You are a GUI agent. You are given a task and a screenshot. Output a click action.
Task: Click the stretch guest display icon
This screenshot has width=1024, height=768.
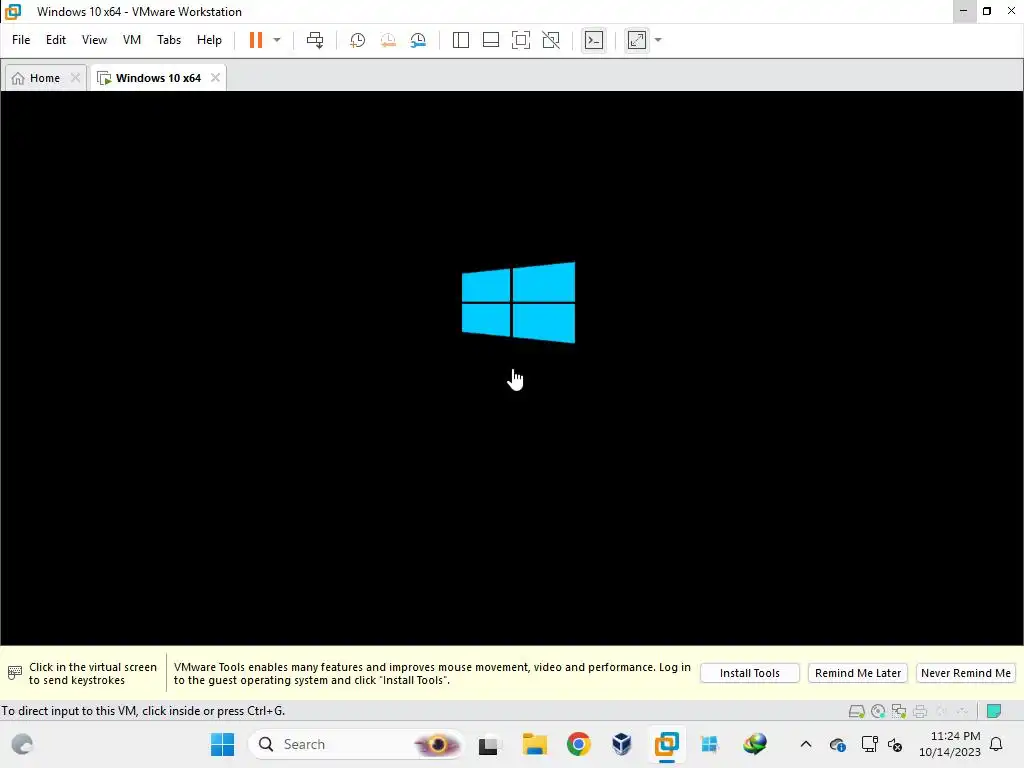point(637,40)
